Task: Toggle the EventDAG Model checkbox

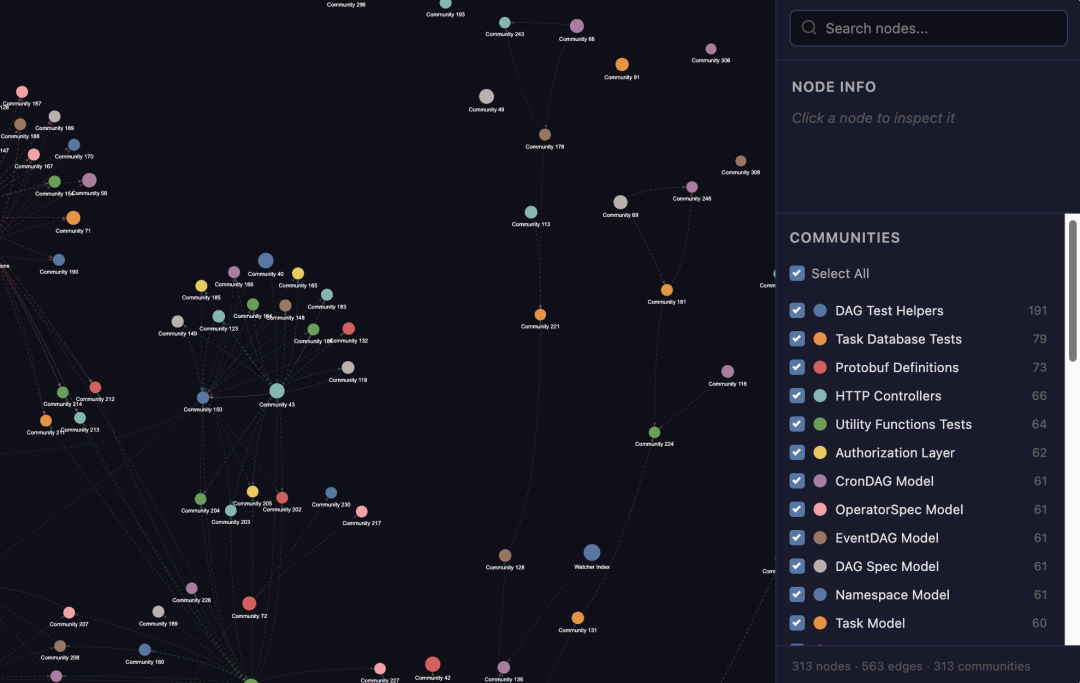Action: [x=797, y=538]
